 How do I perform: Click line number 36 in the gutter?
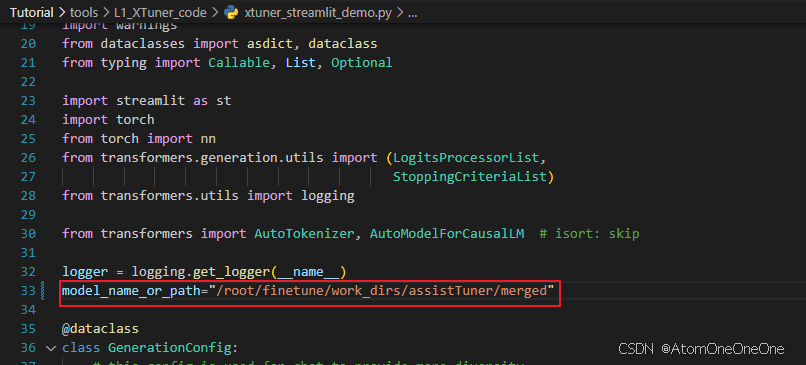(x=28, y=348)
